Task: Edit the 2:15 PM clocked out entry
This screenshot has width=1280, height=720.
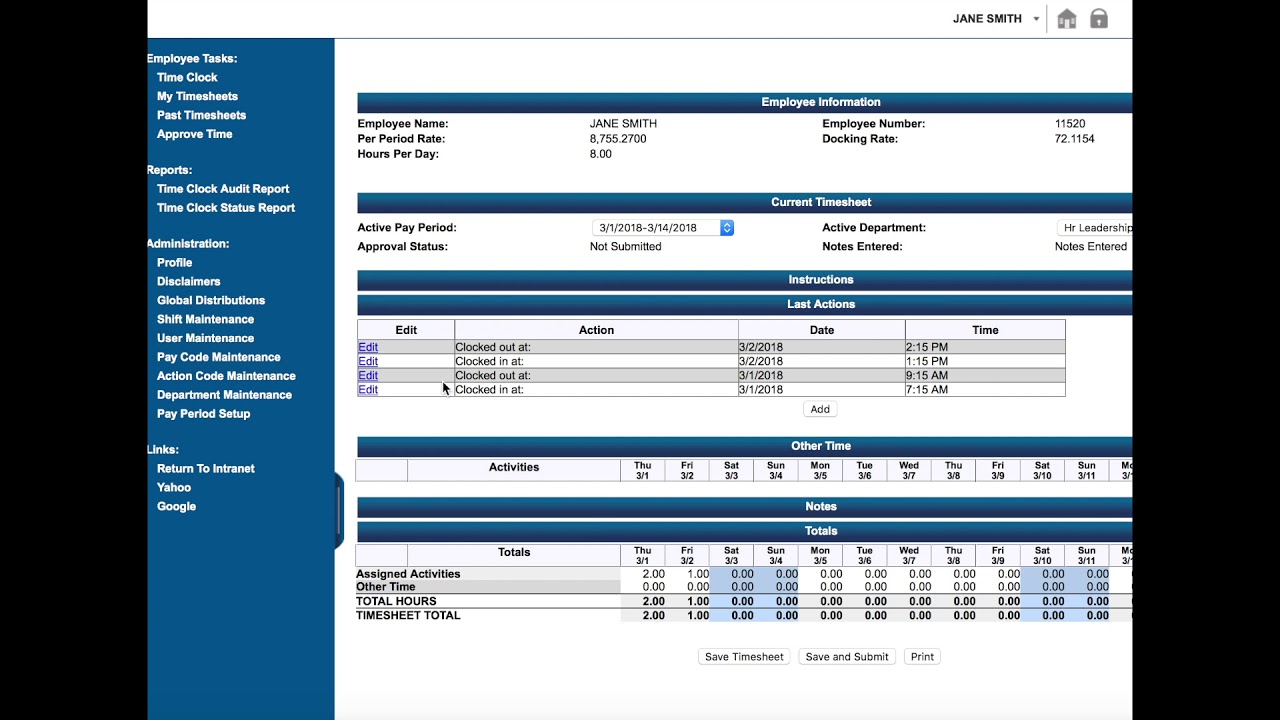Action: click(x=368, y=347)
